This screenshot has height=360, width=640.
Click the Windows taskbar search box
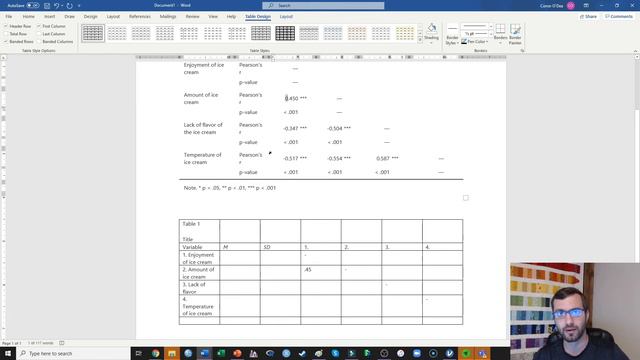[x=73, y=353]
